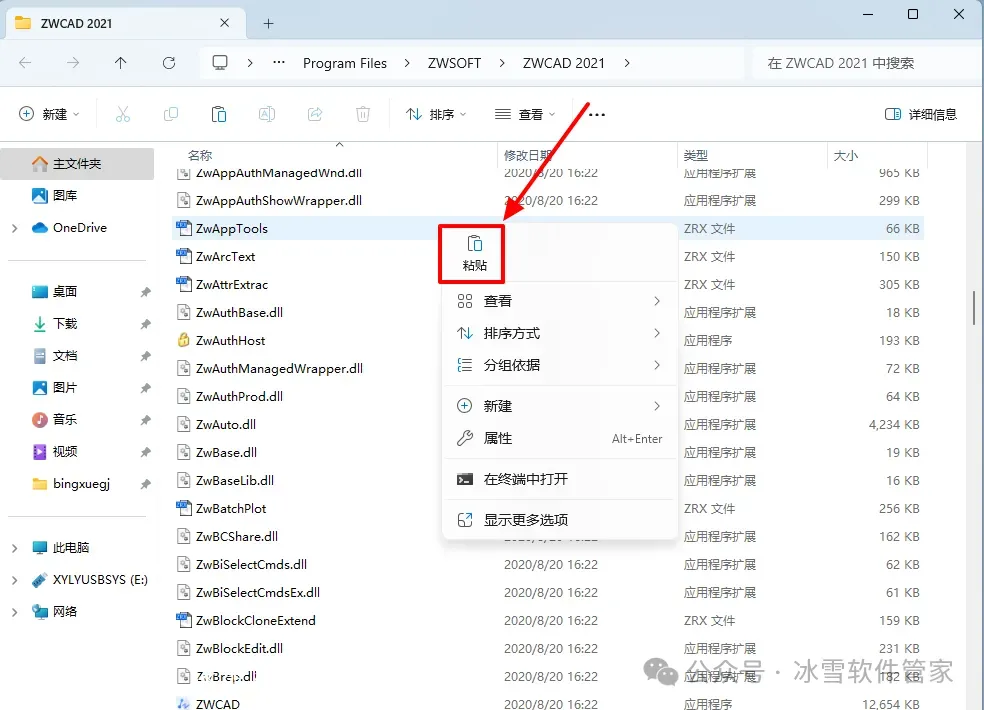Select the ZwBlockCloneExtend file

255,621
